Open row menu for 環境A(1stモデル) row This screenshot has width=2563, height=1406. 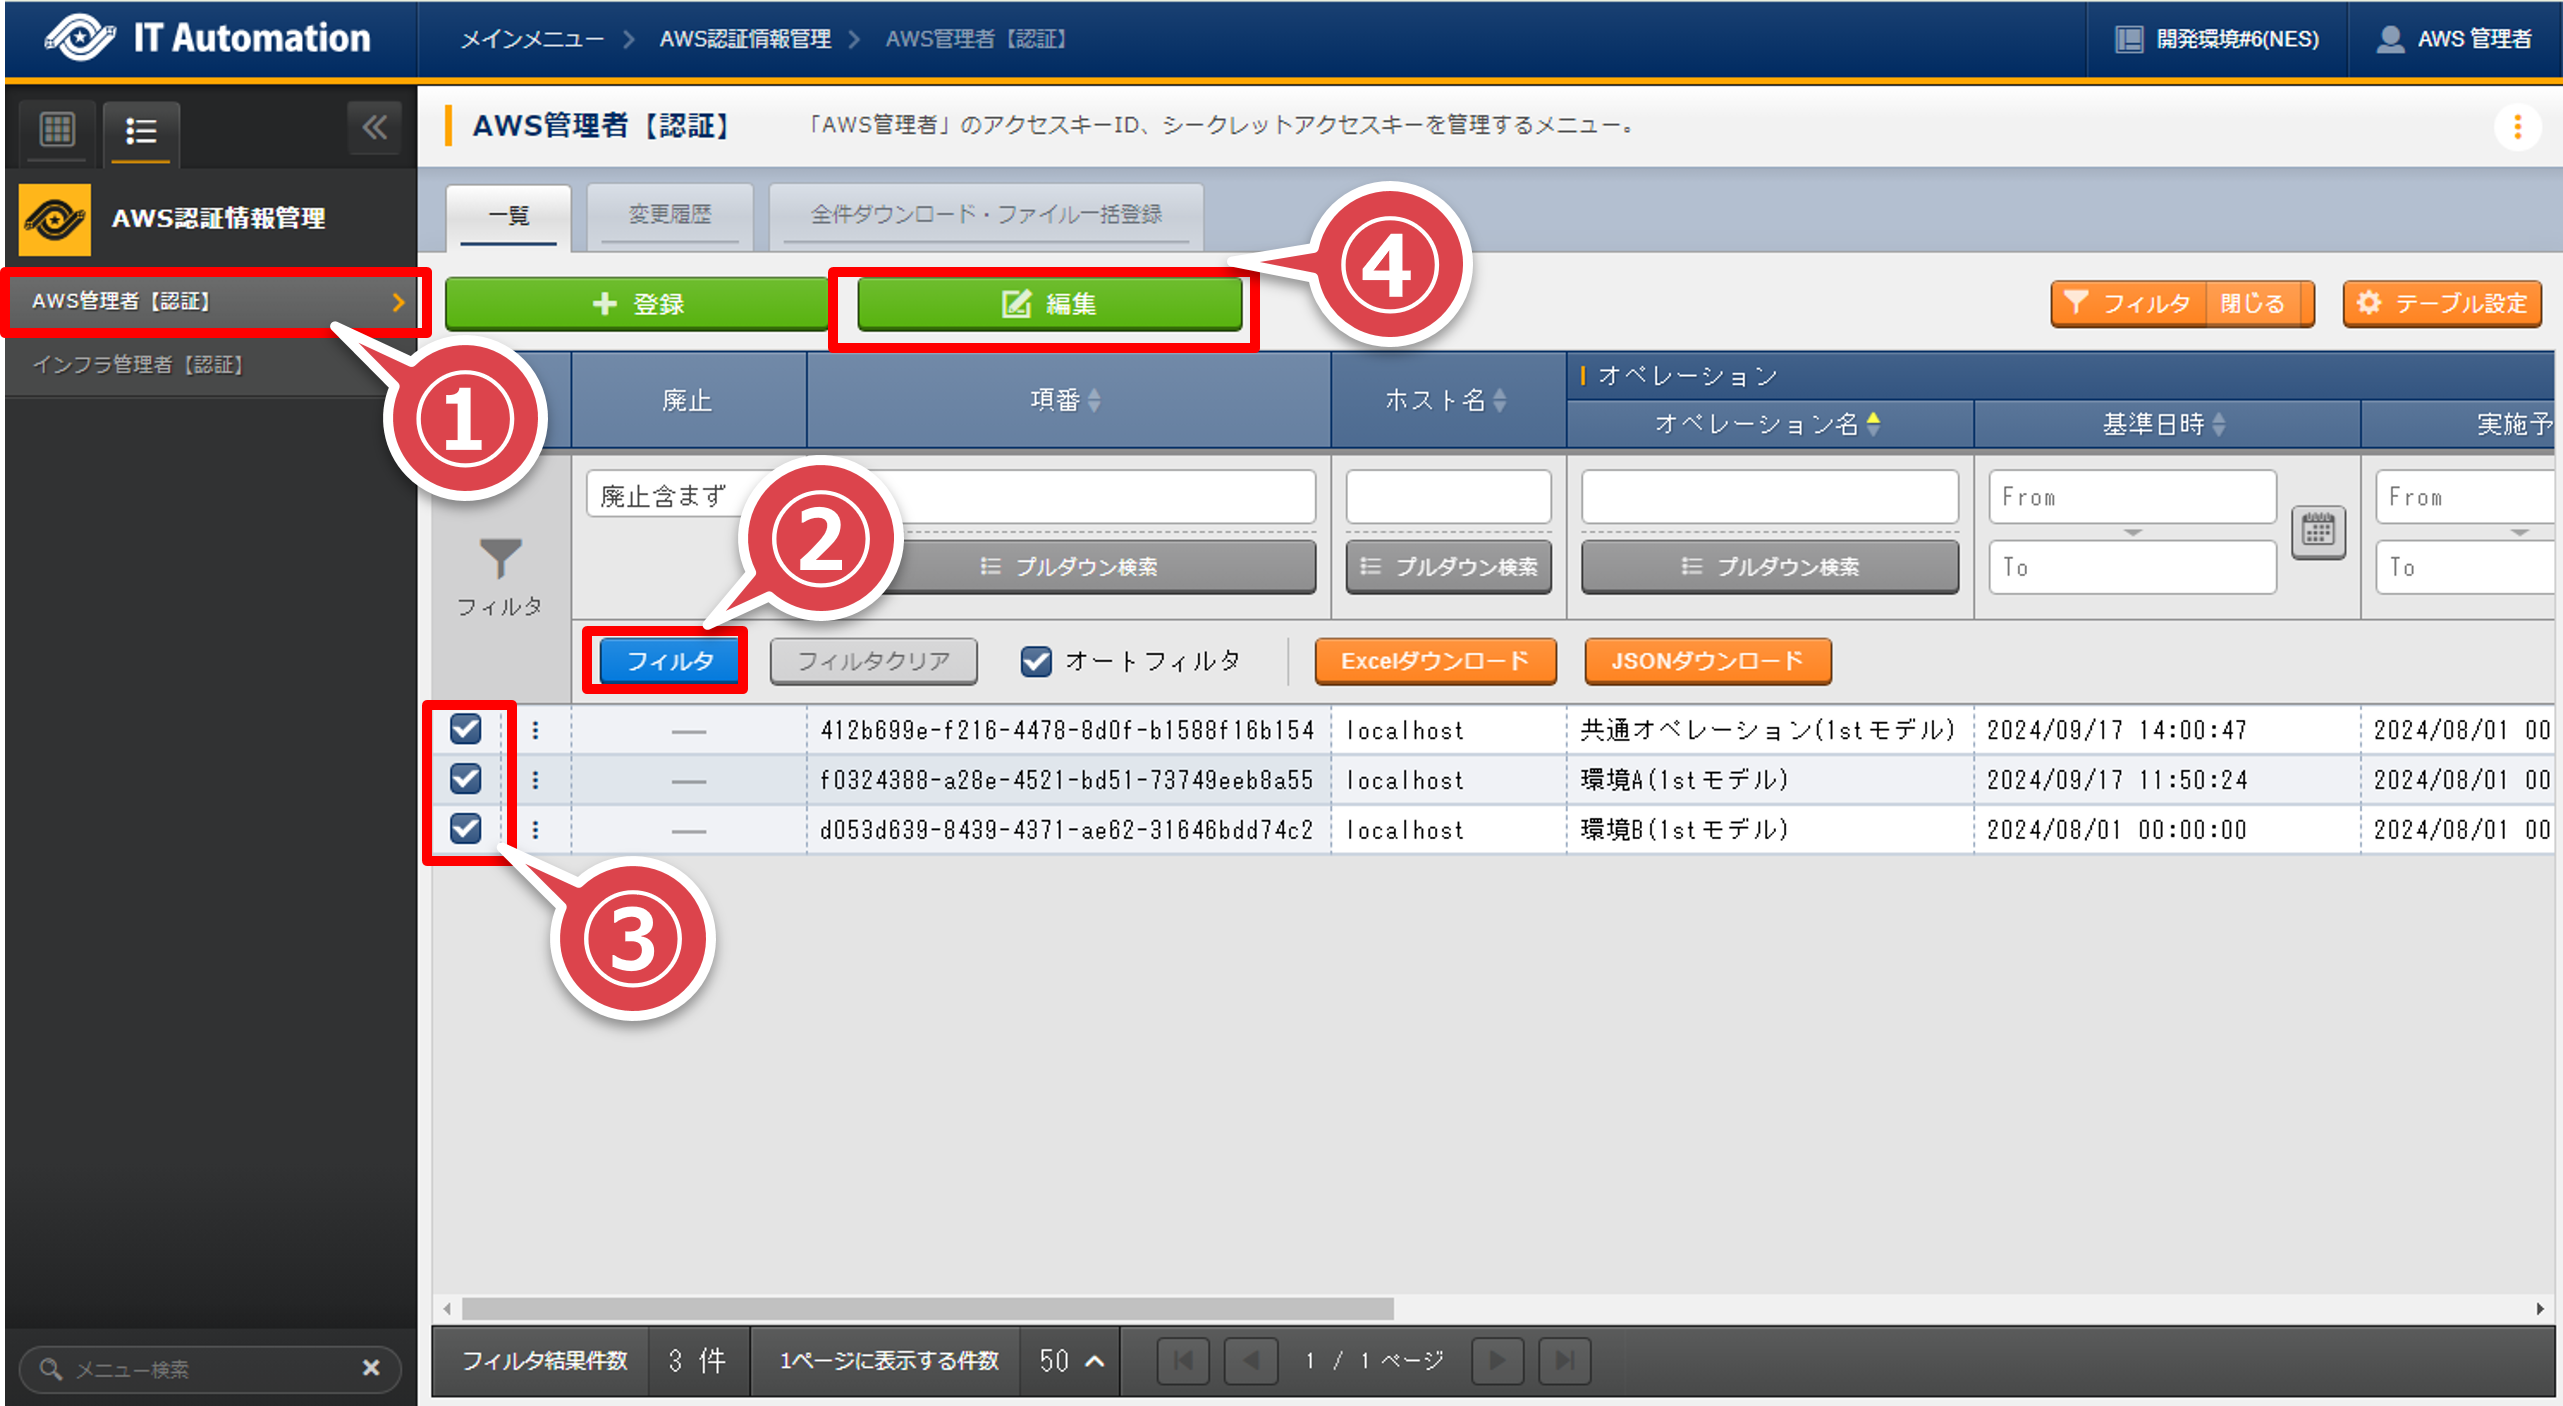click(536, 780)
